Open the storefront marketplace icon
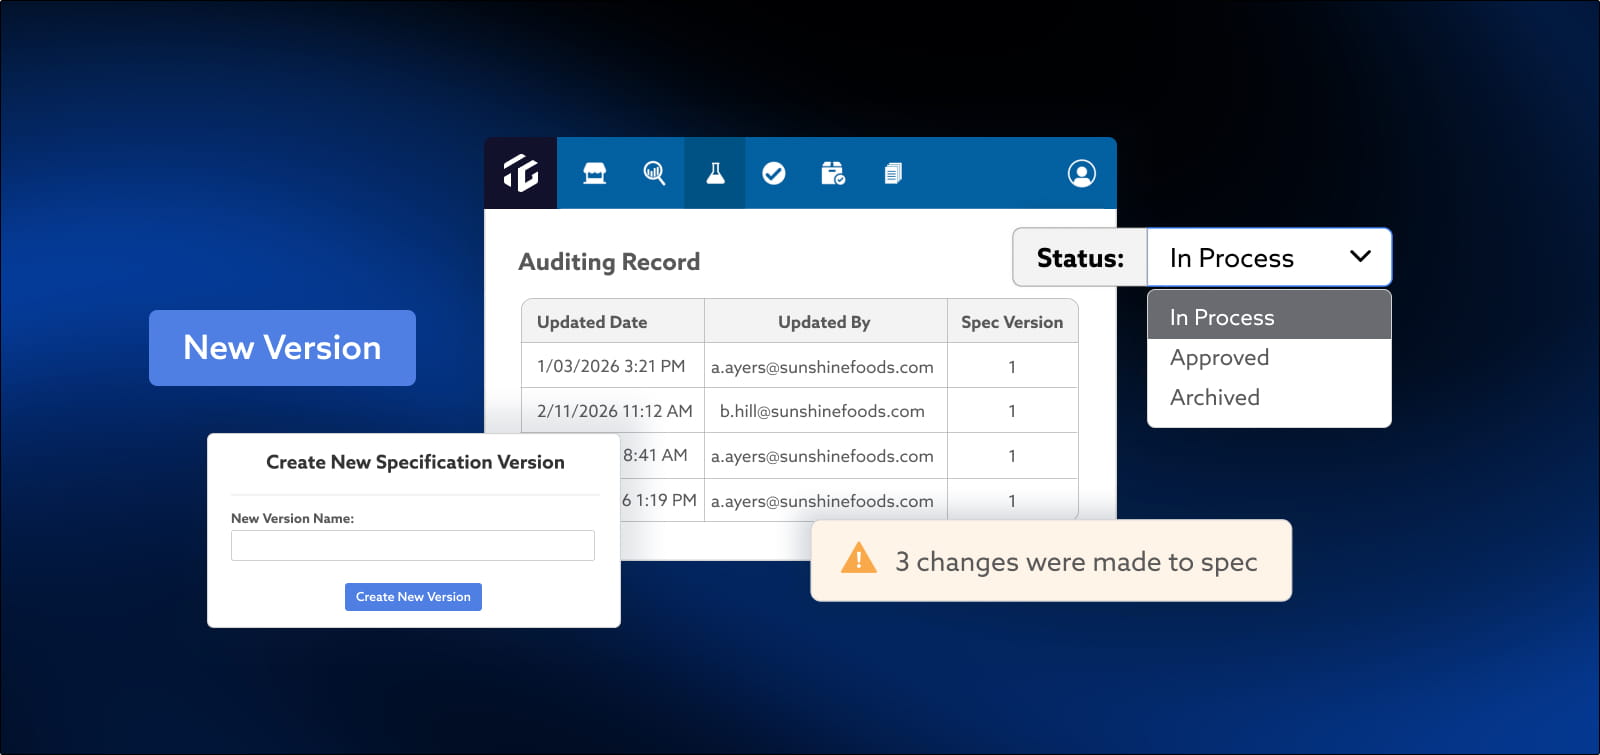 (x=595, y=173)
